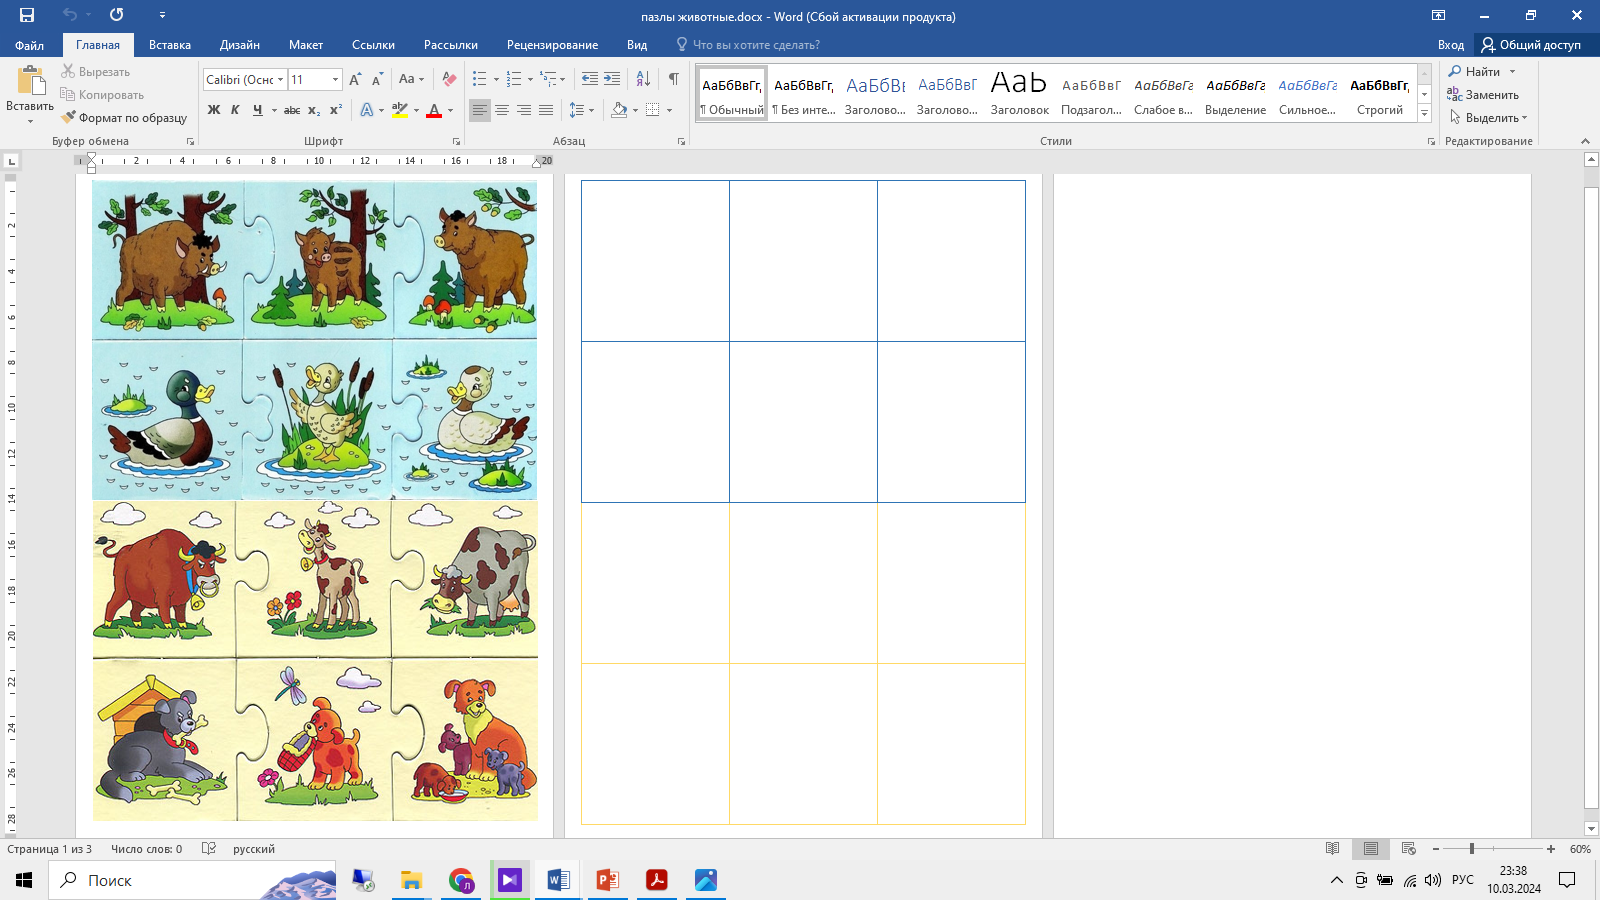Increase indent of the paragraph
Viewport: 1600px width, 900px height.
612,79
